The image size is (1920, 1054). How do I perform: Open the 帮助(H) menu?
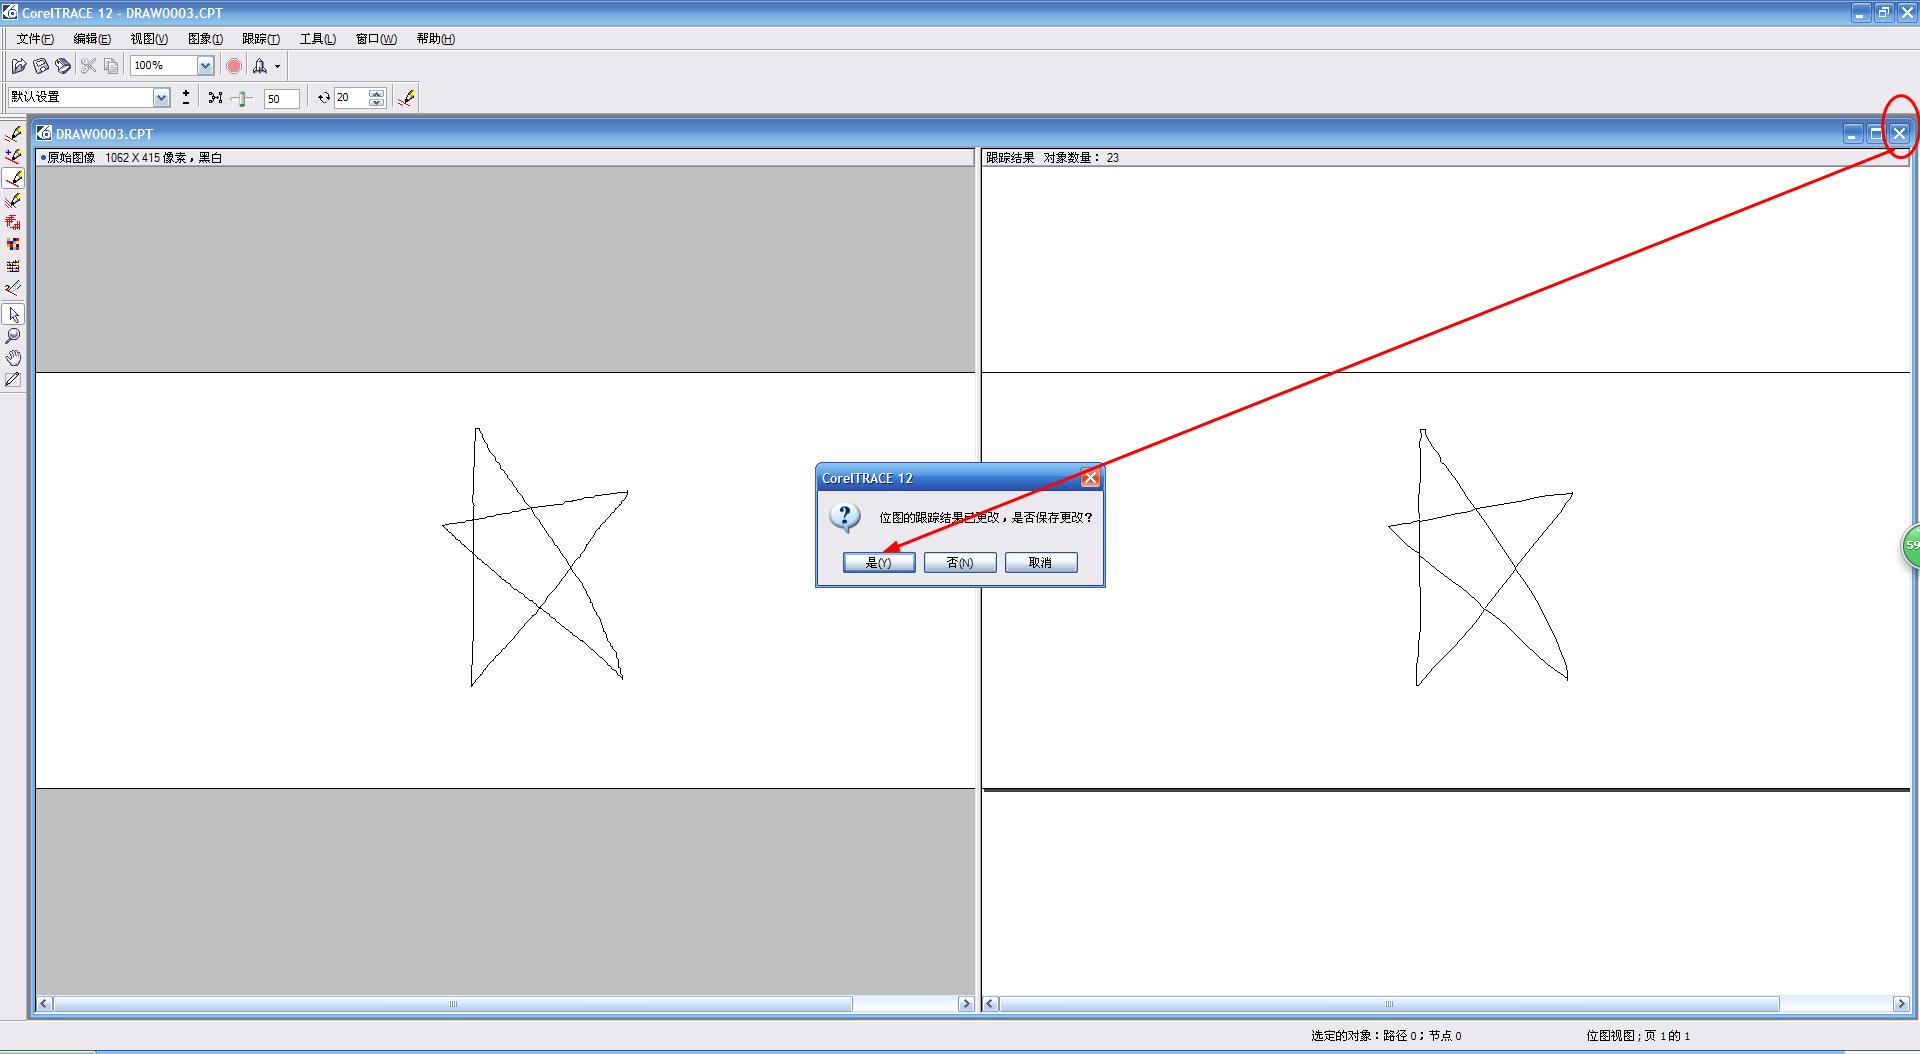click(x=435, y=39)
